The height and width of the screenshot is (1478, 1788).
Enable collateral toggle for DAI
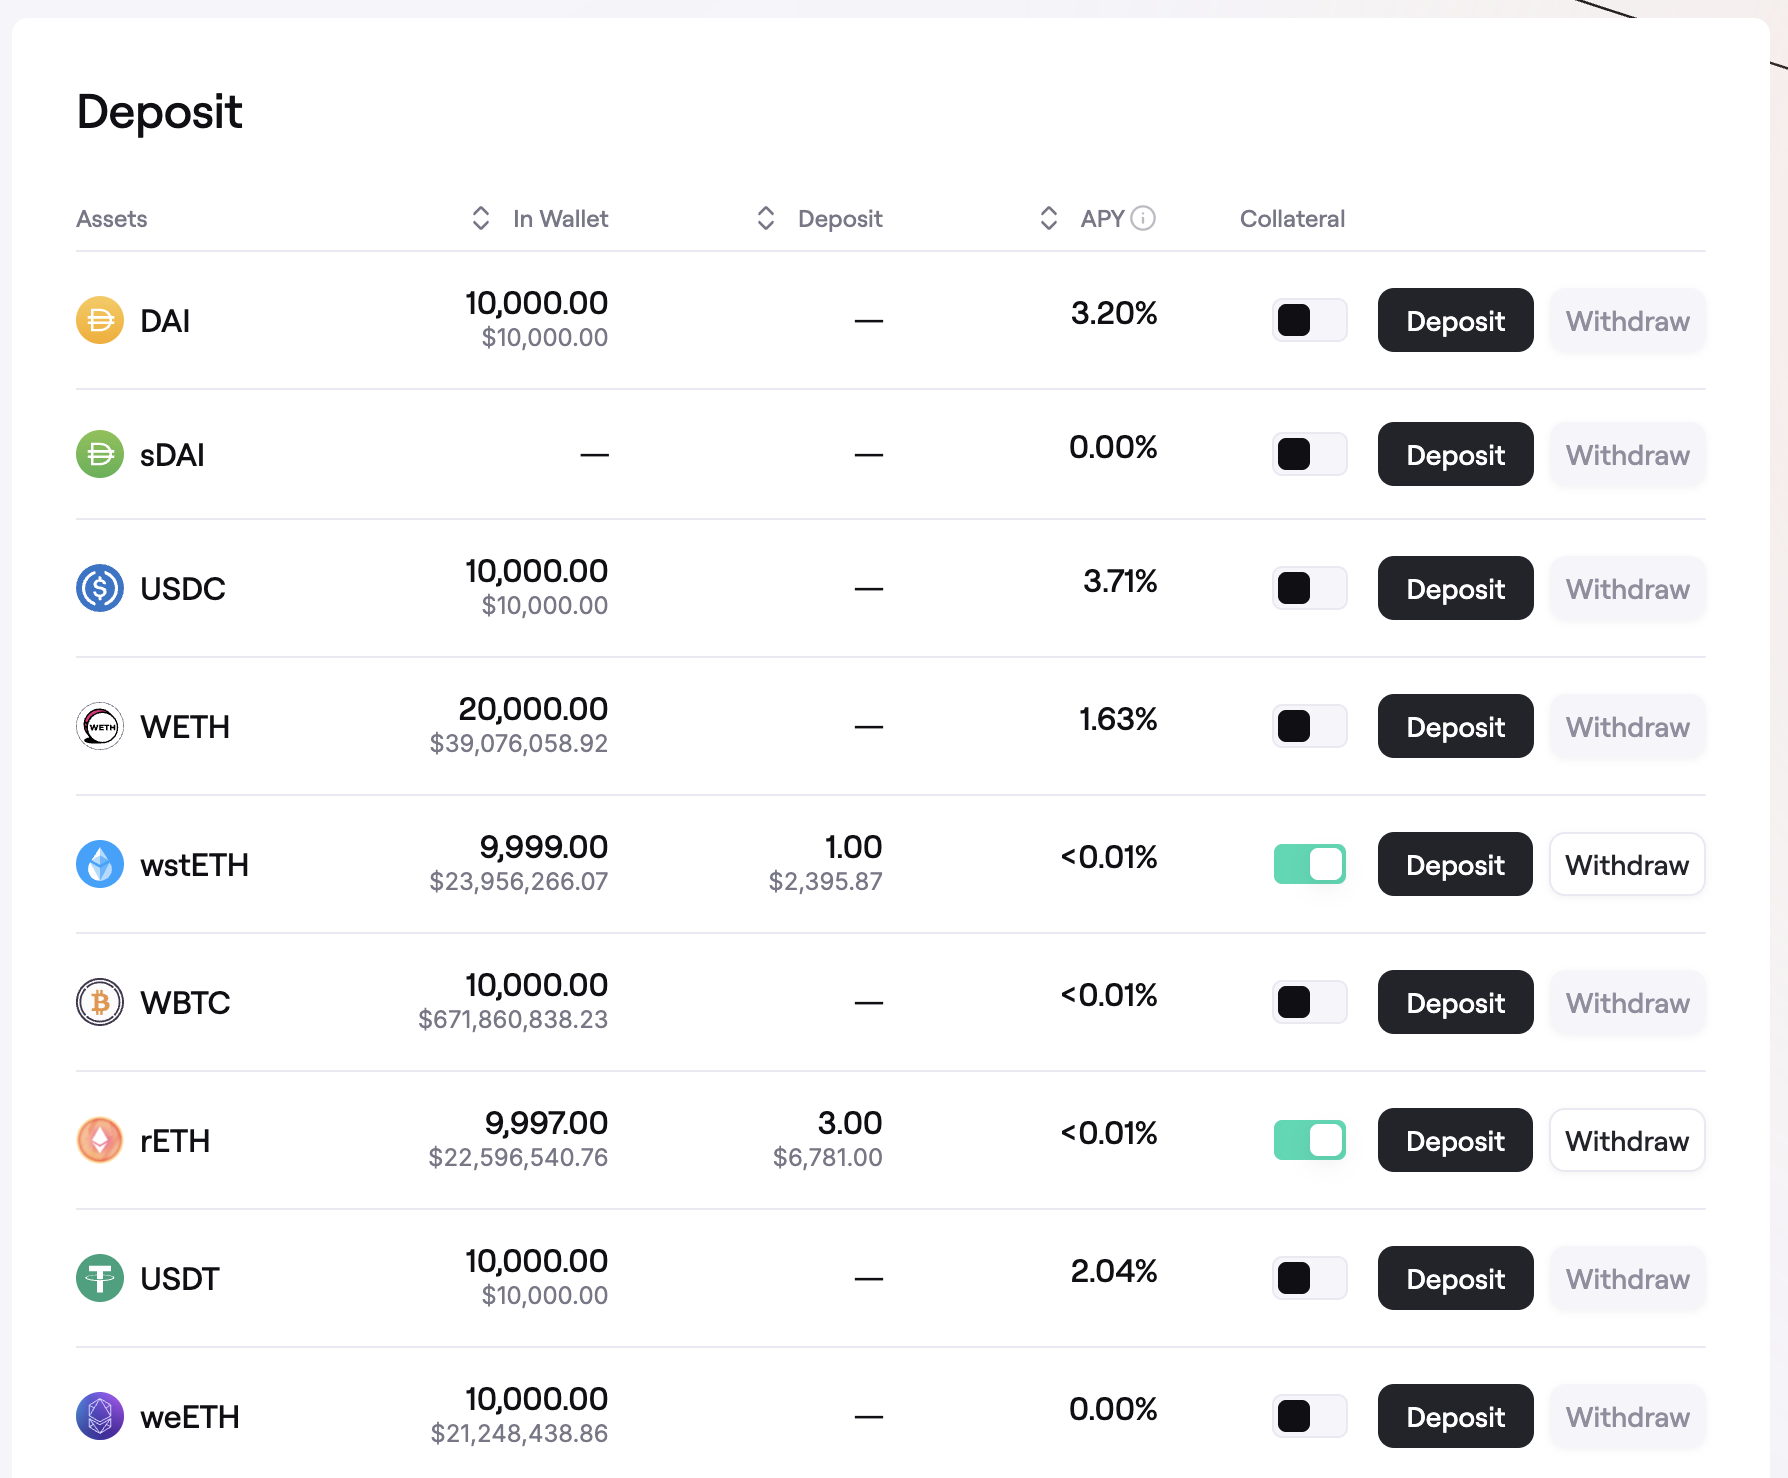[1309, 320]
